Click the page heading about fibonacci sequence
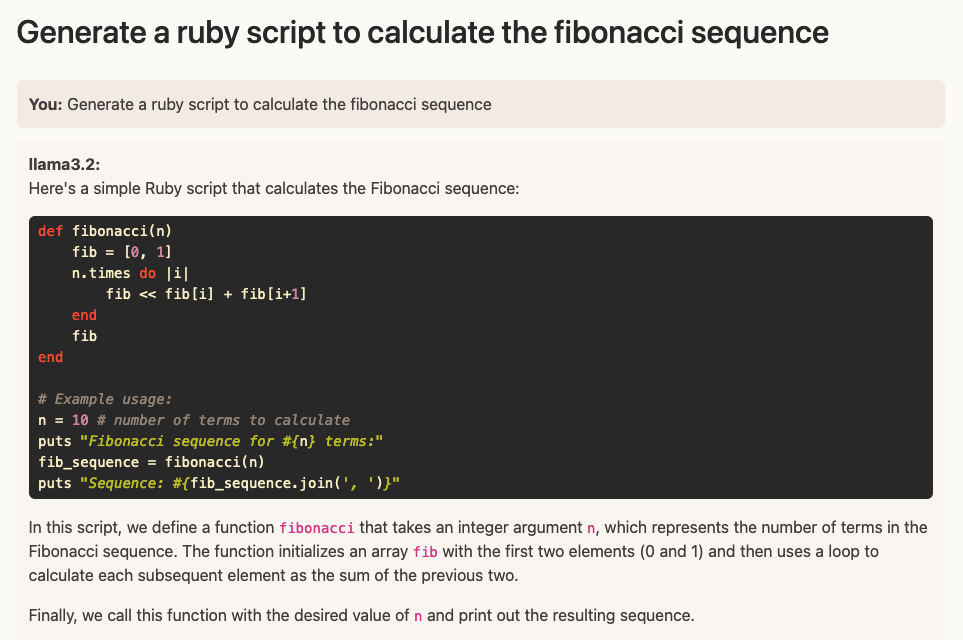 point(422,32)
